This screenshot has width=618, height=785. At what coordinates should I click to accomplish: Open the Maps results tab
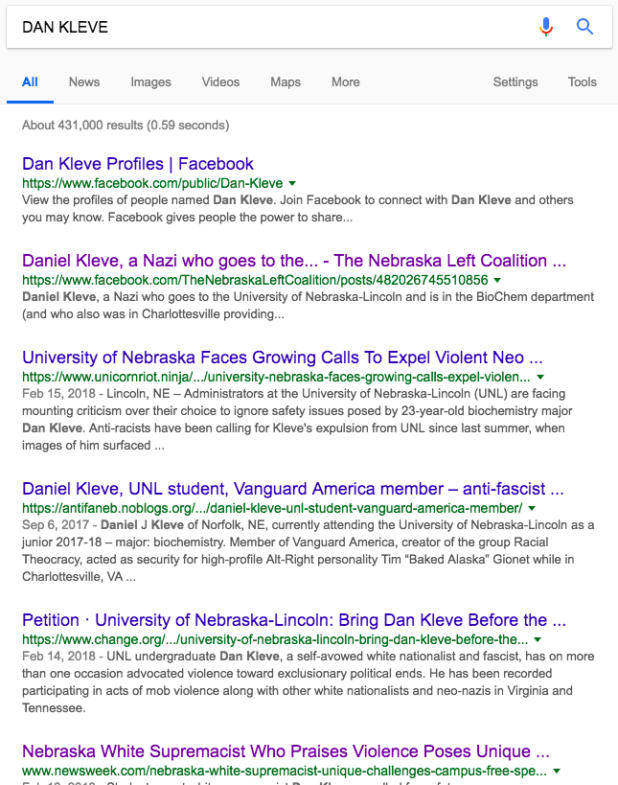coord(285,82)
